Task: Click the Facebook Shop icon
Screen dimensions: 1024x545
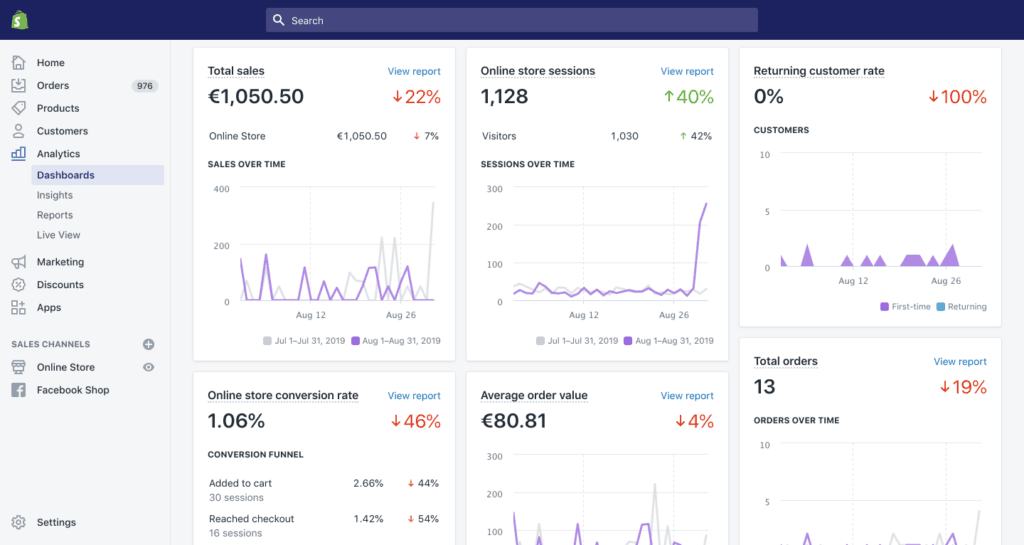Action: [18, 390]
